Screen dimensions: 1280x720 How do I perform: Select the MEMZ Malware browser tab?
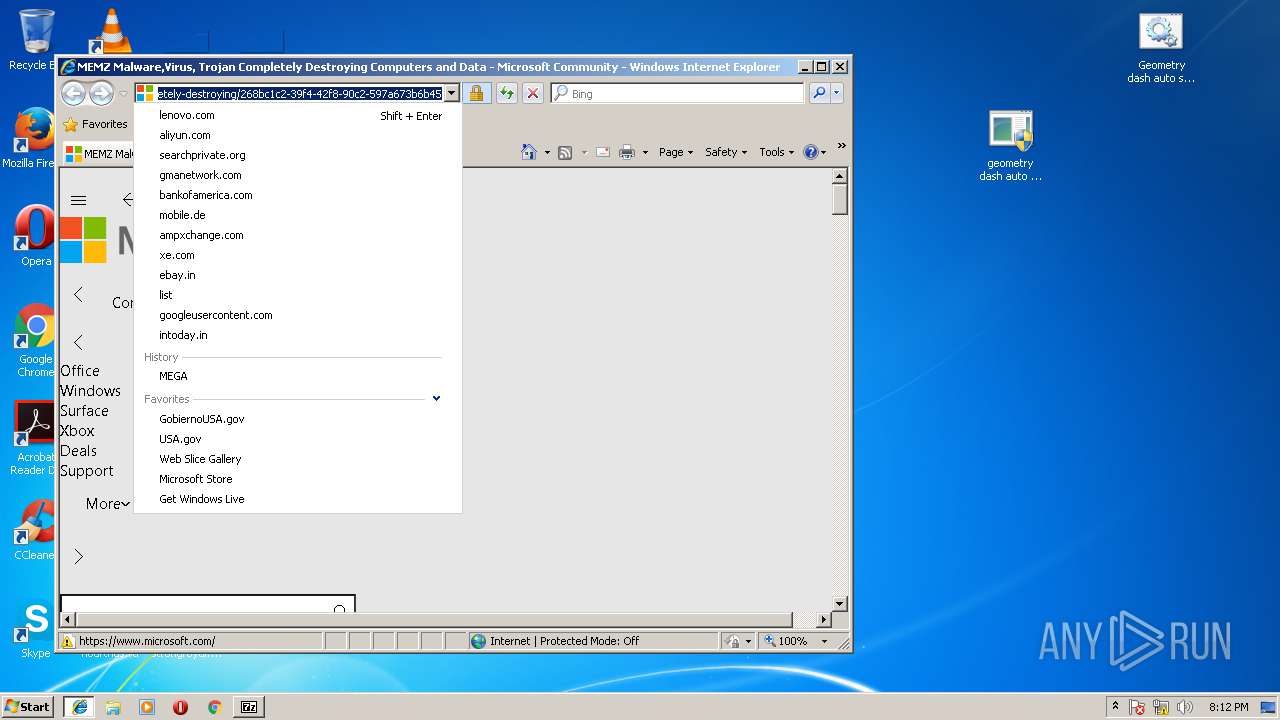pos(99,153)
